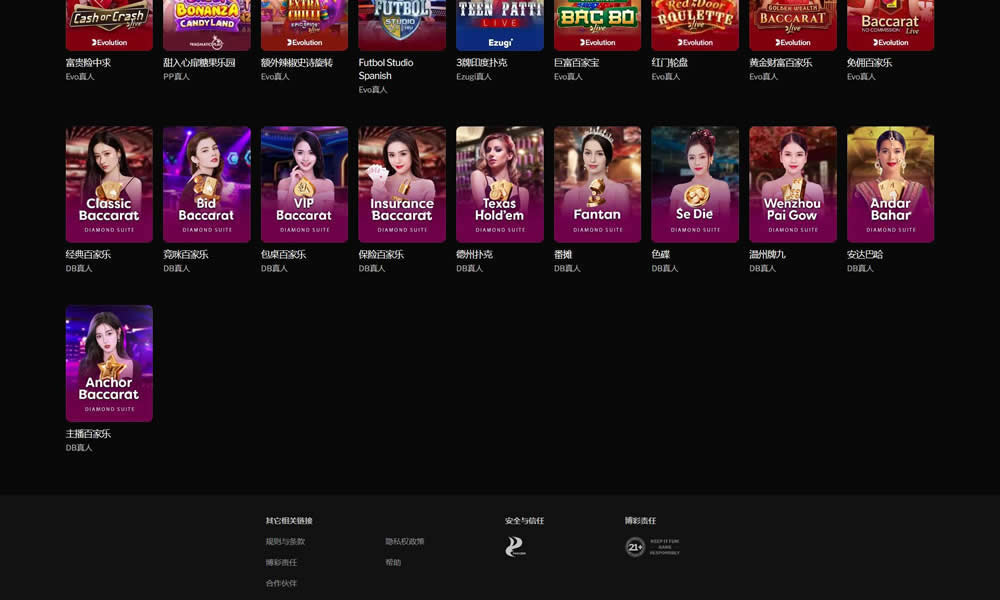Select the 黄金财富百家乐 game title
Image resolution: width=1000 pixels, height=600 pixels.
pos(781,62)
